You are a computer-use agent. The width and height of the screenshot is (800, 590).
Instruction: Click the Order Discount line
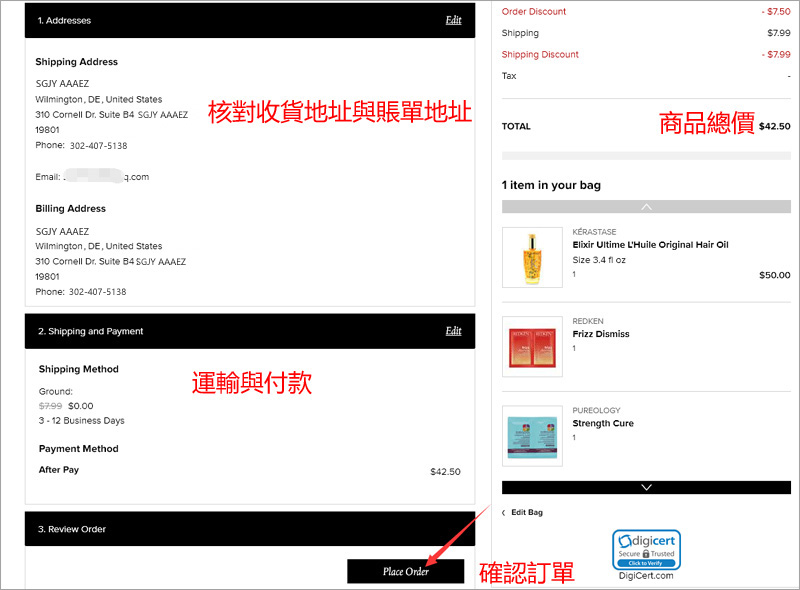(646, 11)
